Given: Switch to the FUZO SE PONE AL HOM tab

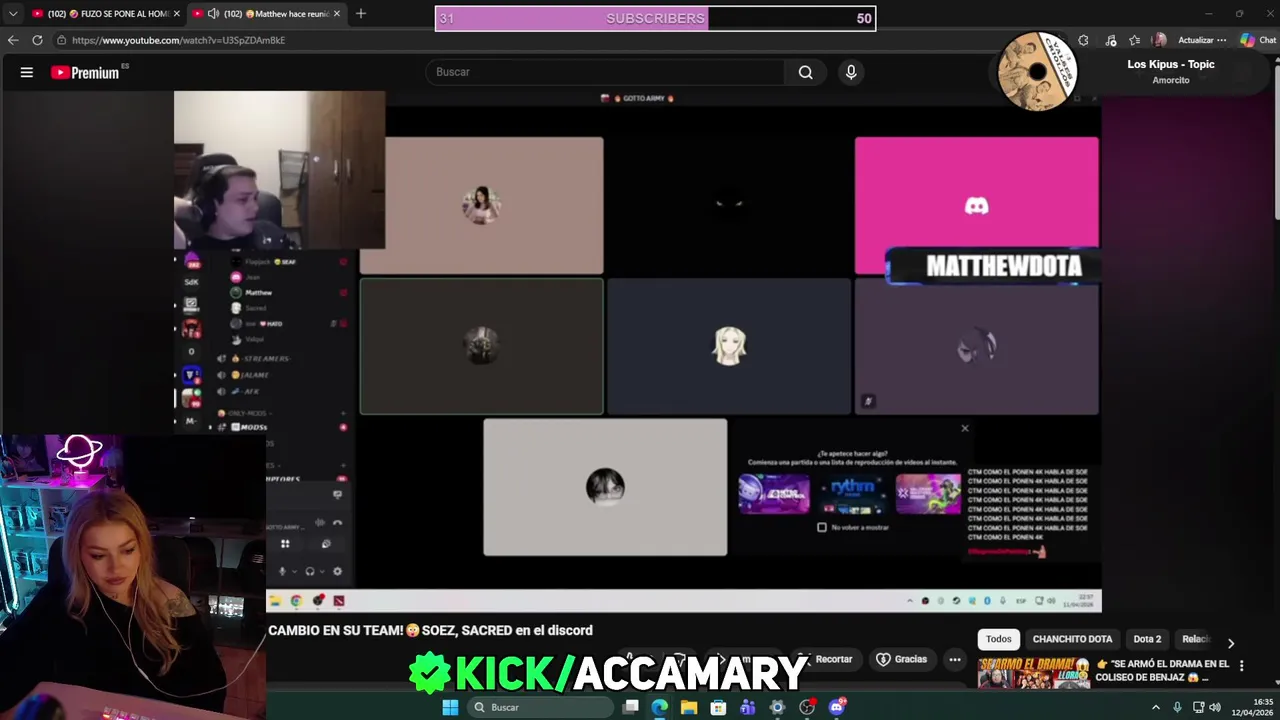Looking at the screenshot, I should click(x=106, y=14).
